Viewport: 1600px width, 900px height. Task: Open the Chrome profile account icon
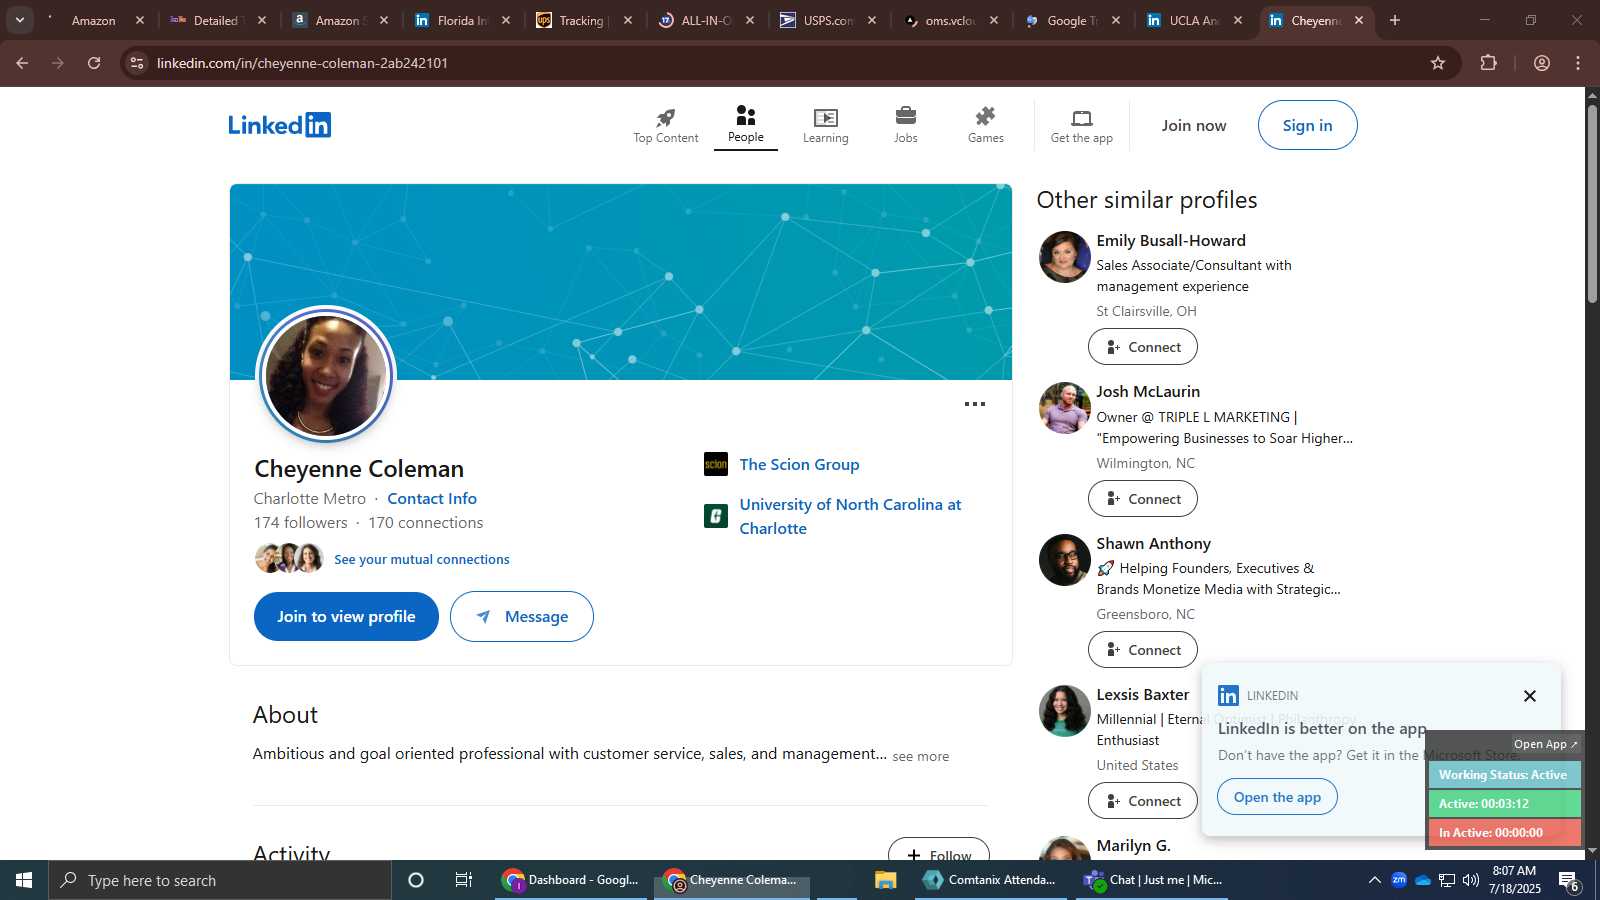pyautogui.click(x=1542, y=63)
